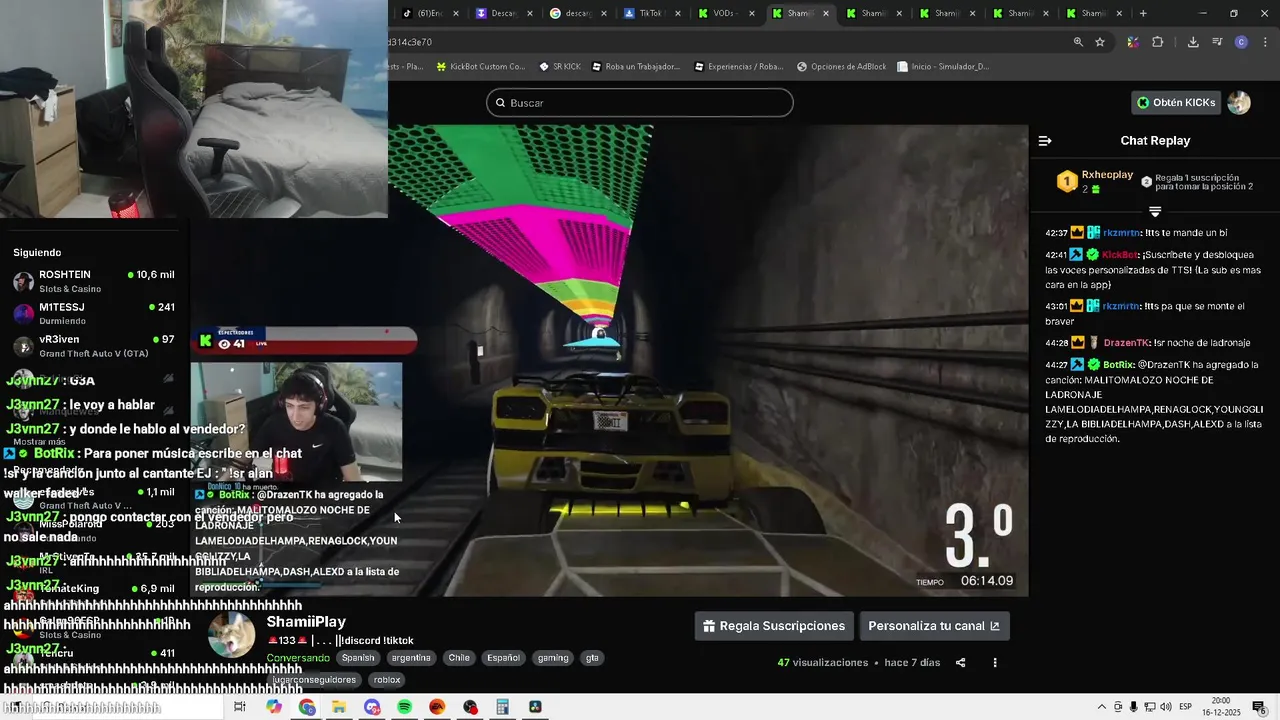
Task: Bookmark this page with star icon
Action: click(x=1100, y=42)
